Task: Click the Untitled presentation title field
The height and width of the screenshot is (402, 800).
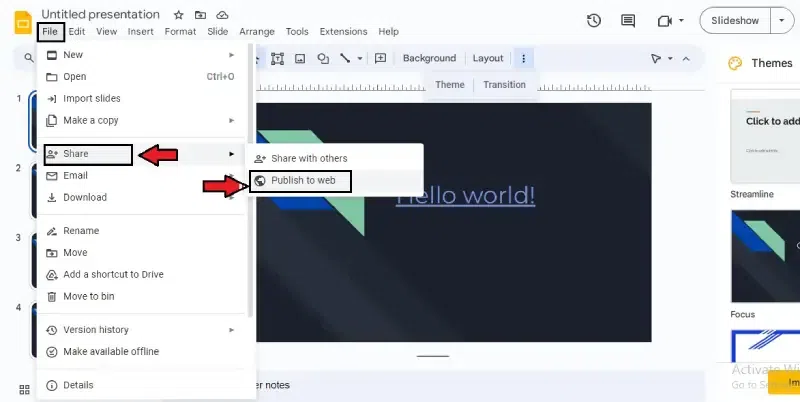Action: (x=101, y=15)
